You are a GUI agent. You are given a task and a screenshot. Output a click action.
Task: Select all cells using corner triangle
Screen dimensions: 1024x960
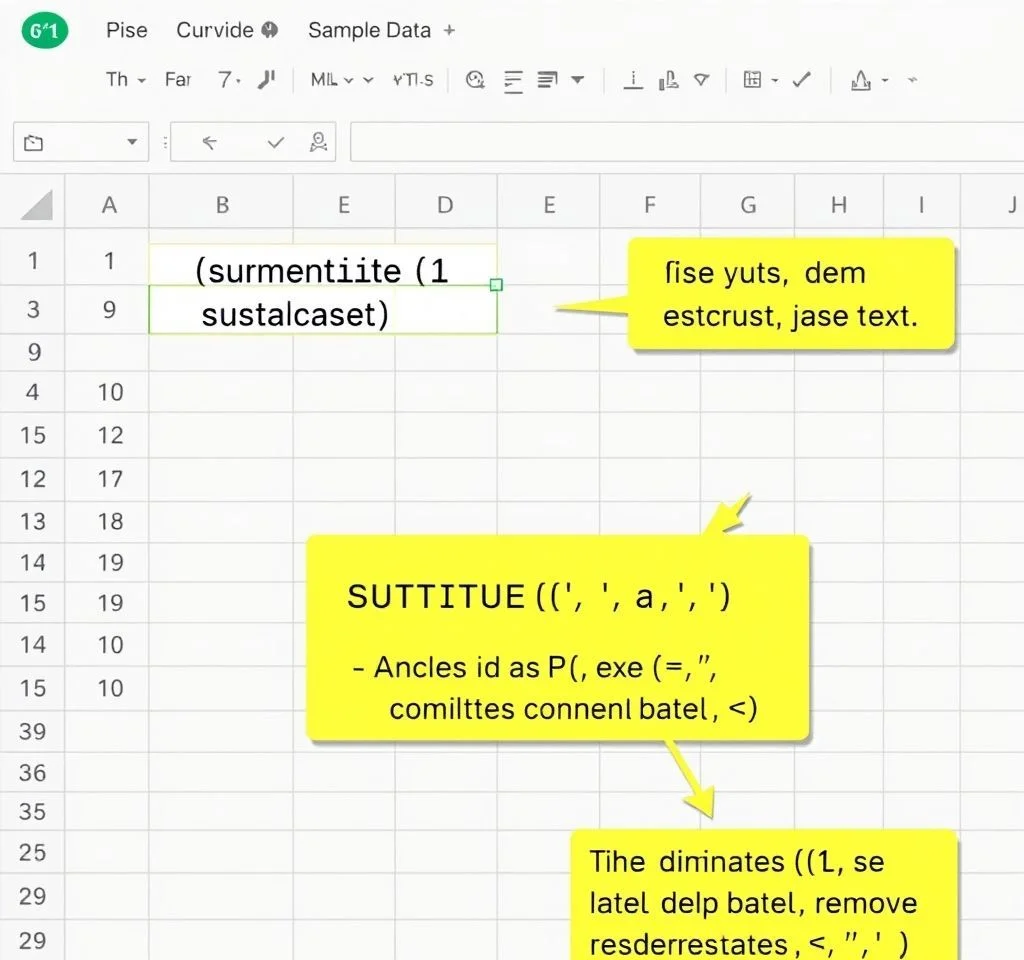[x=37, y=205]
